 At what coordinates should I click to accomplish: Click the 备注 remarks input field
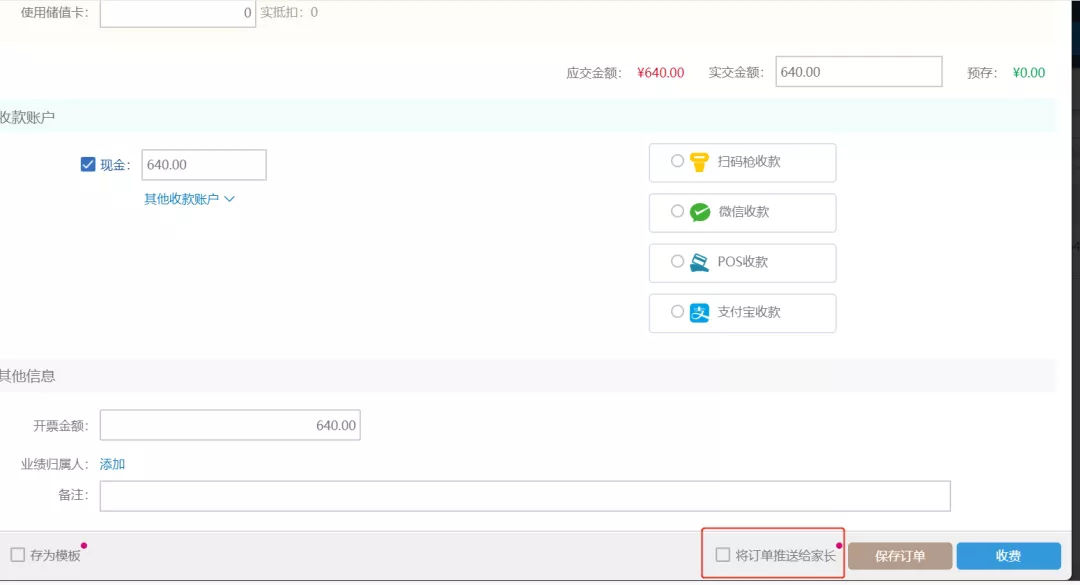point(525,496)
